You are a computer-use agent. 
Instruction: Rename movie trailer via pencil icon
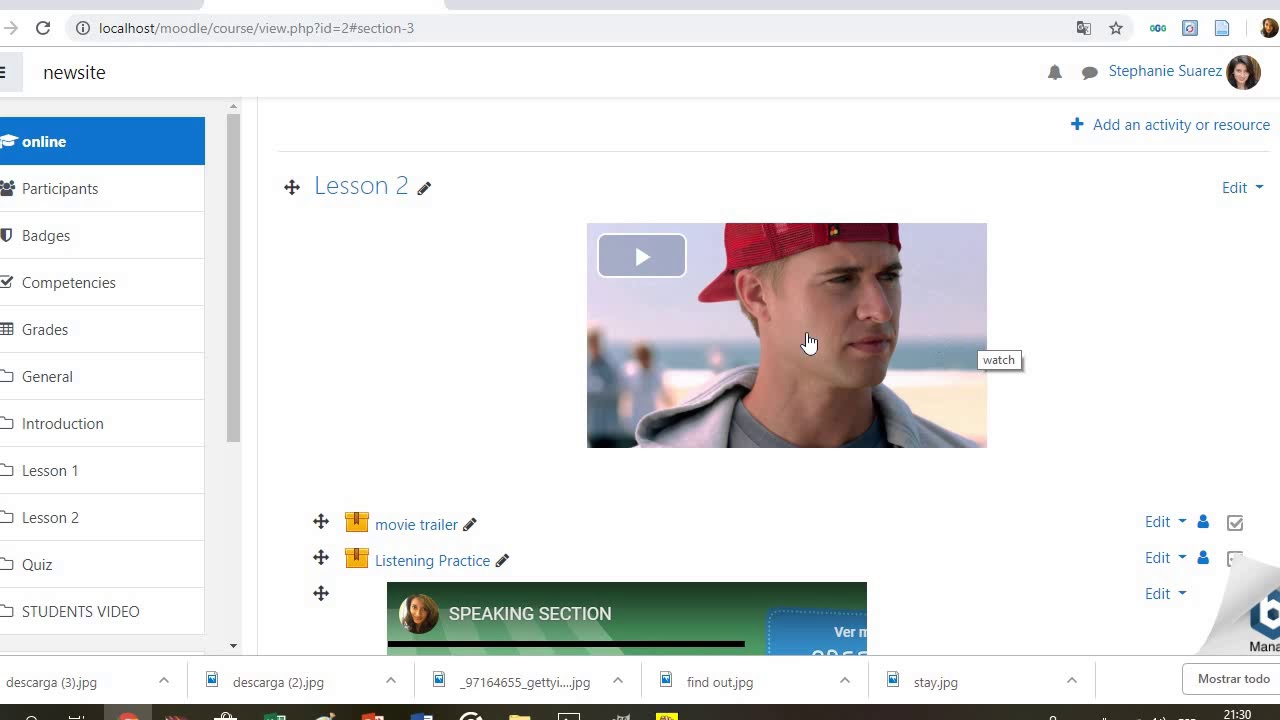click(470, 524)
